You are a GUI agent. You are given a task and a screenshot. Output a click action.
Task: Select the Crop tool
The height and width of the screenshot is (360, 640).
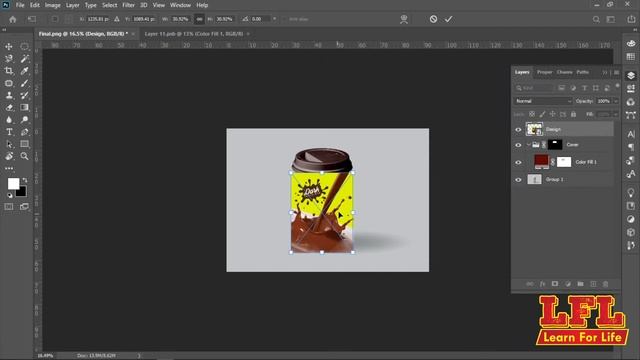(x=9, y=71)
